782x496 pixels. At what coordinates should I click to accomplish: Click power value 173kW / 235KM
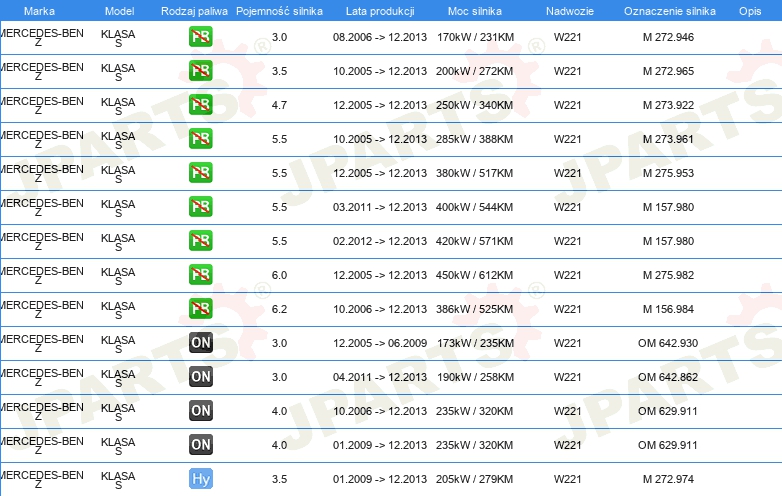[x=475, y=343]
